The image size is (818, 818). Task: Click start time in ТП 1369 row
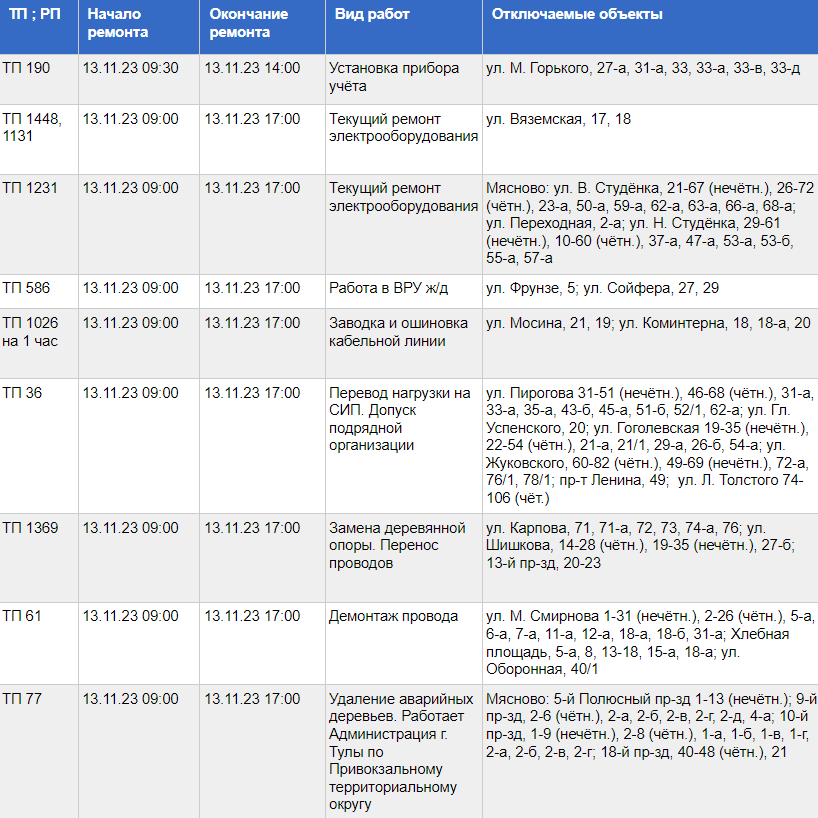click(139, 558)
